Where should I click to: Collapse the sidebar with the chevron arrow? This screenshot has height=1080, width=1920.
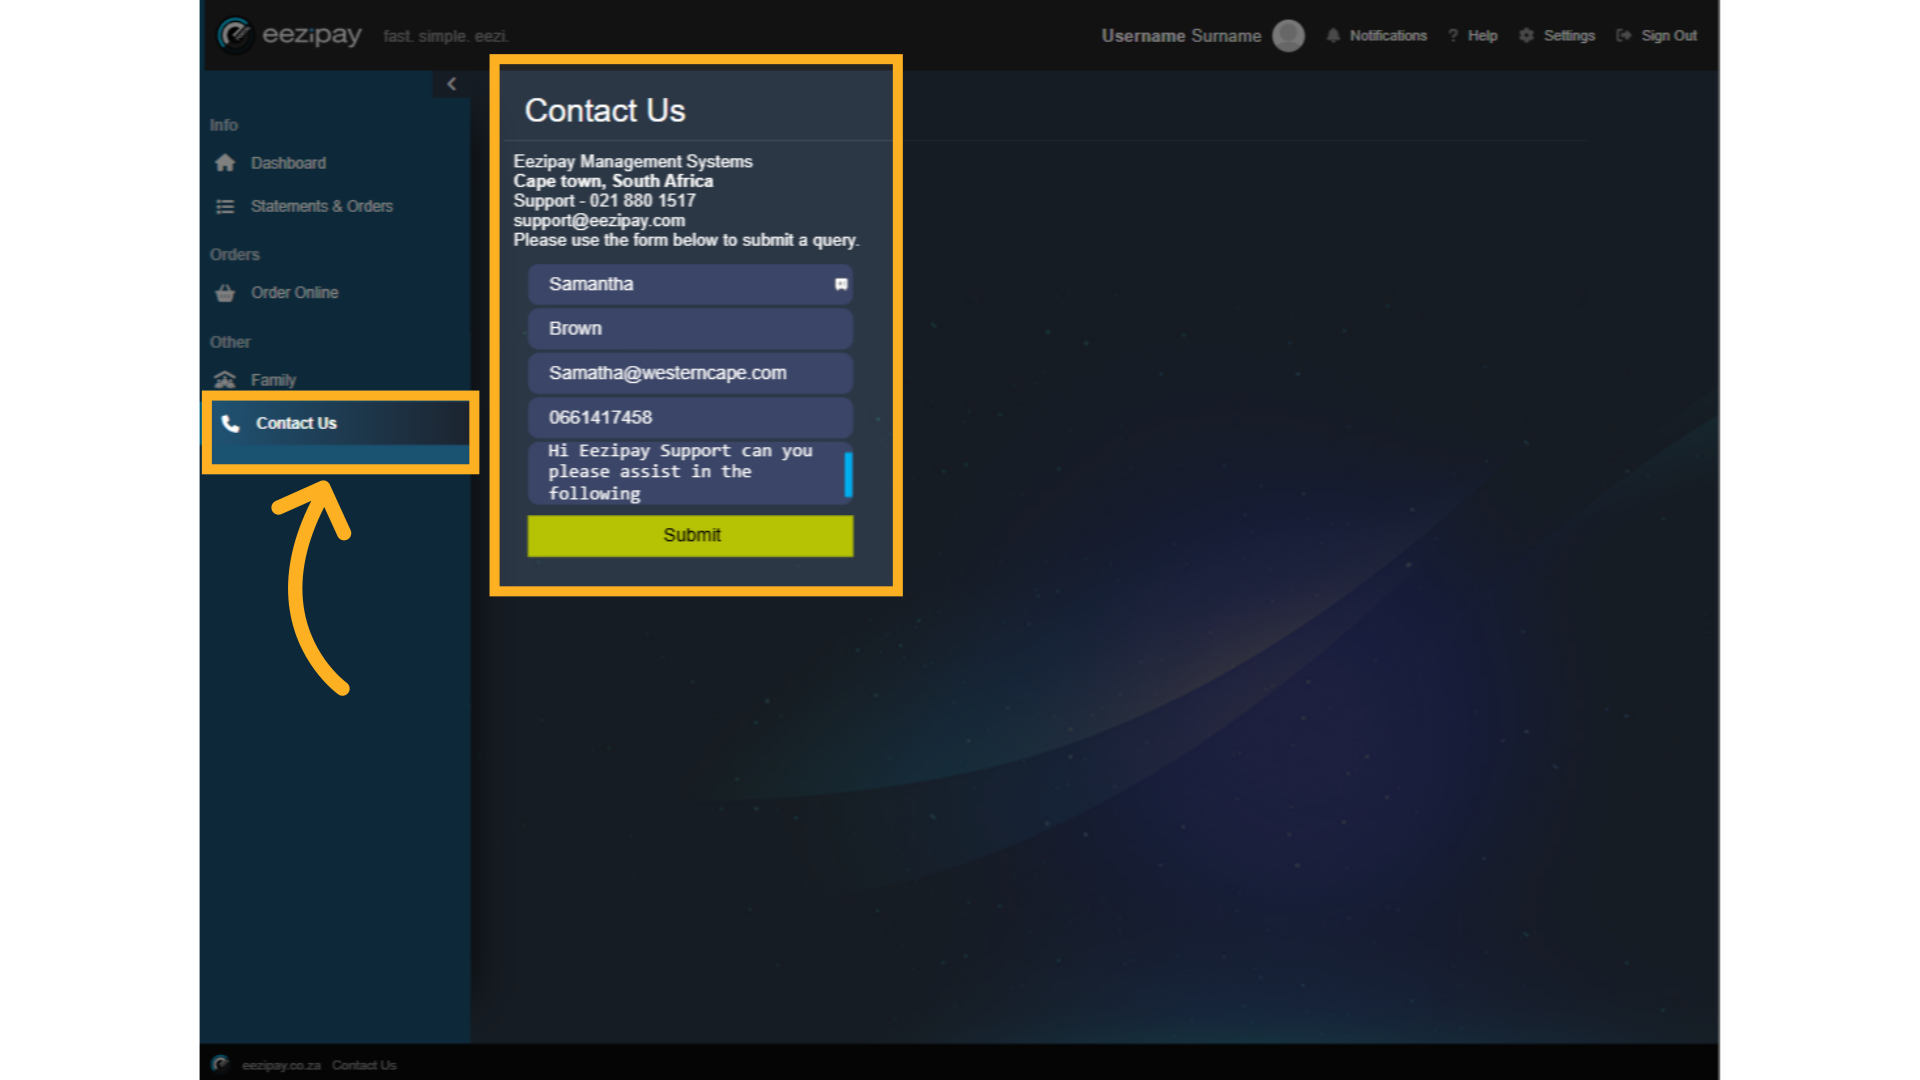(451, 84)
